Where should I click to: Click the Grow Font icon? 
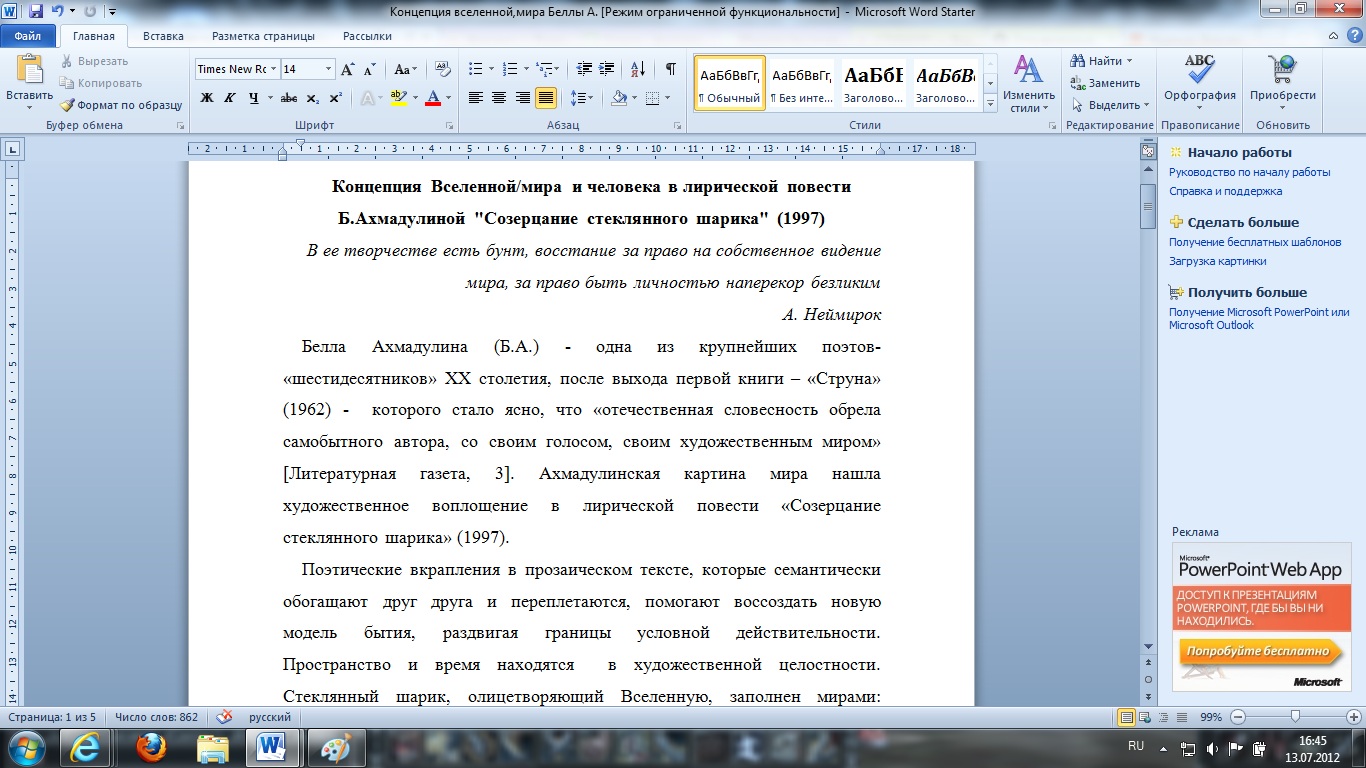tap(348, 70)
